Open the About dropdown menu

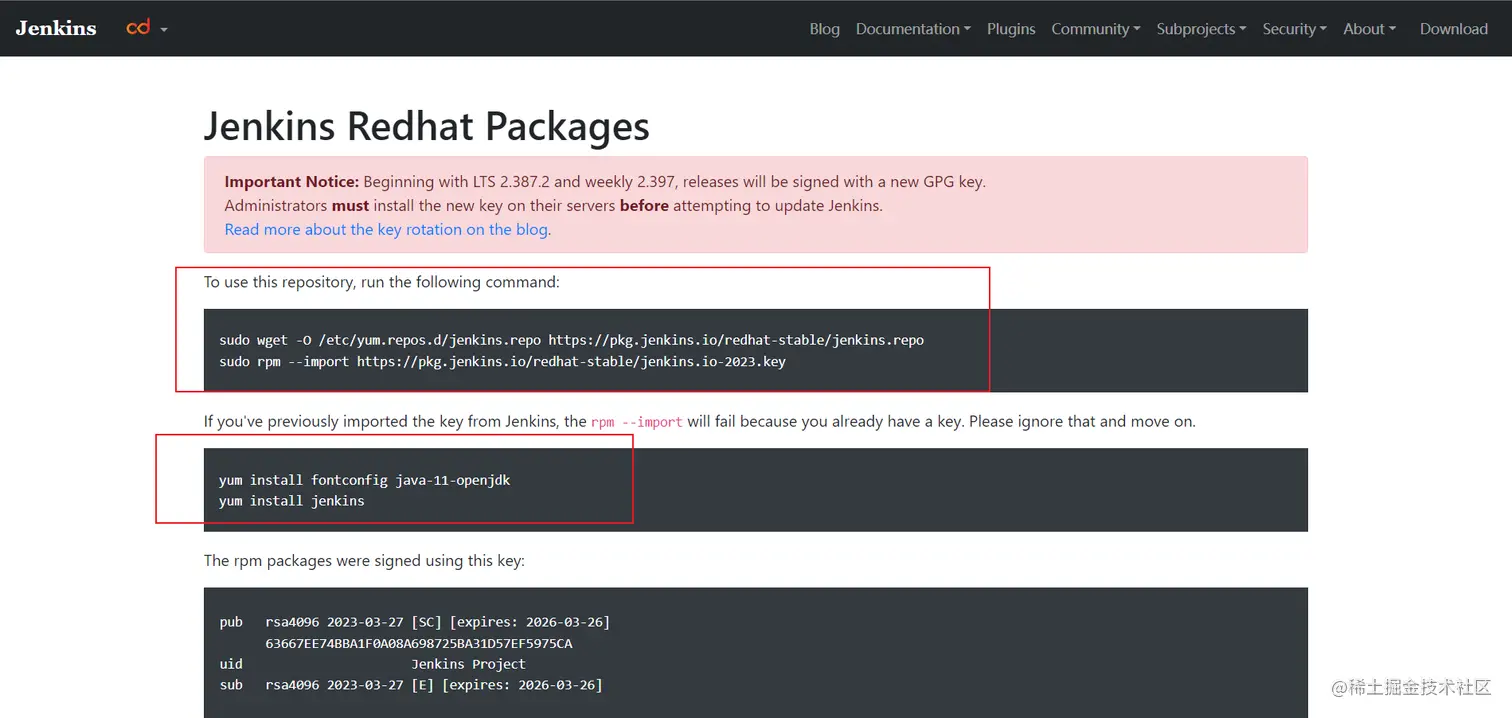pyautogui.click(x=1369, y=29)
